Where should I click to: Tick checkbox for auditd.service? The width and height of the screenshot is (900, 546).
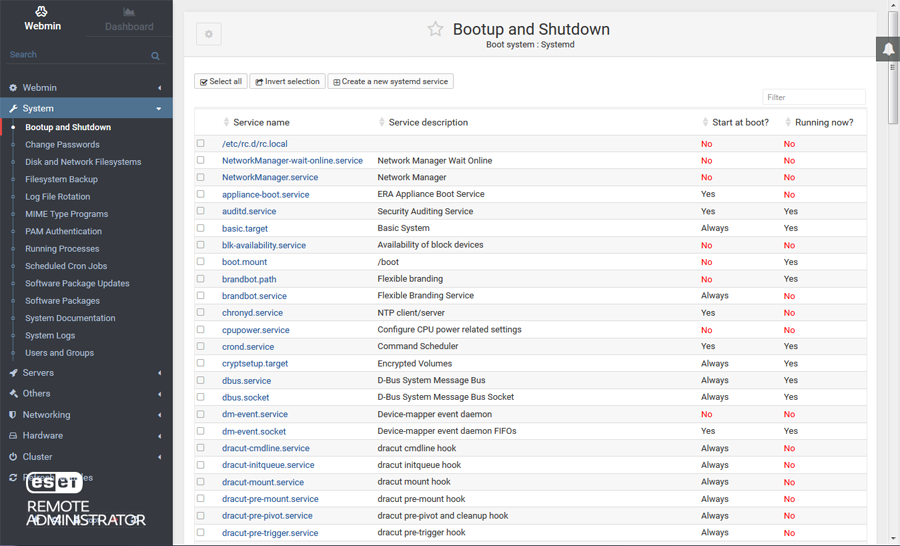[x=200, y=211]
